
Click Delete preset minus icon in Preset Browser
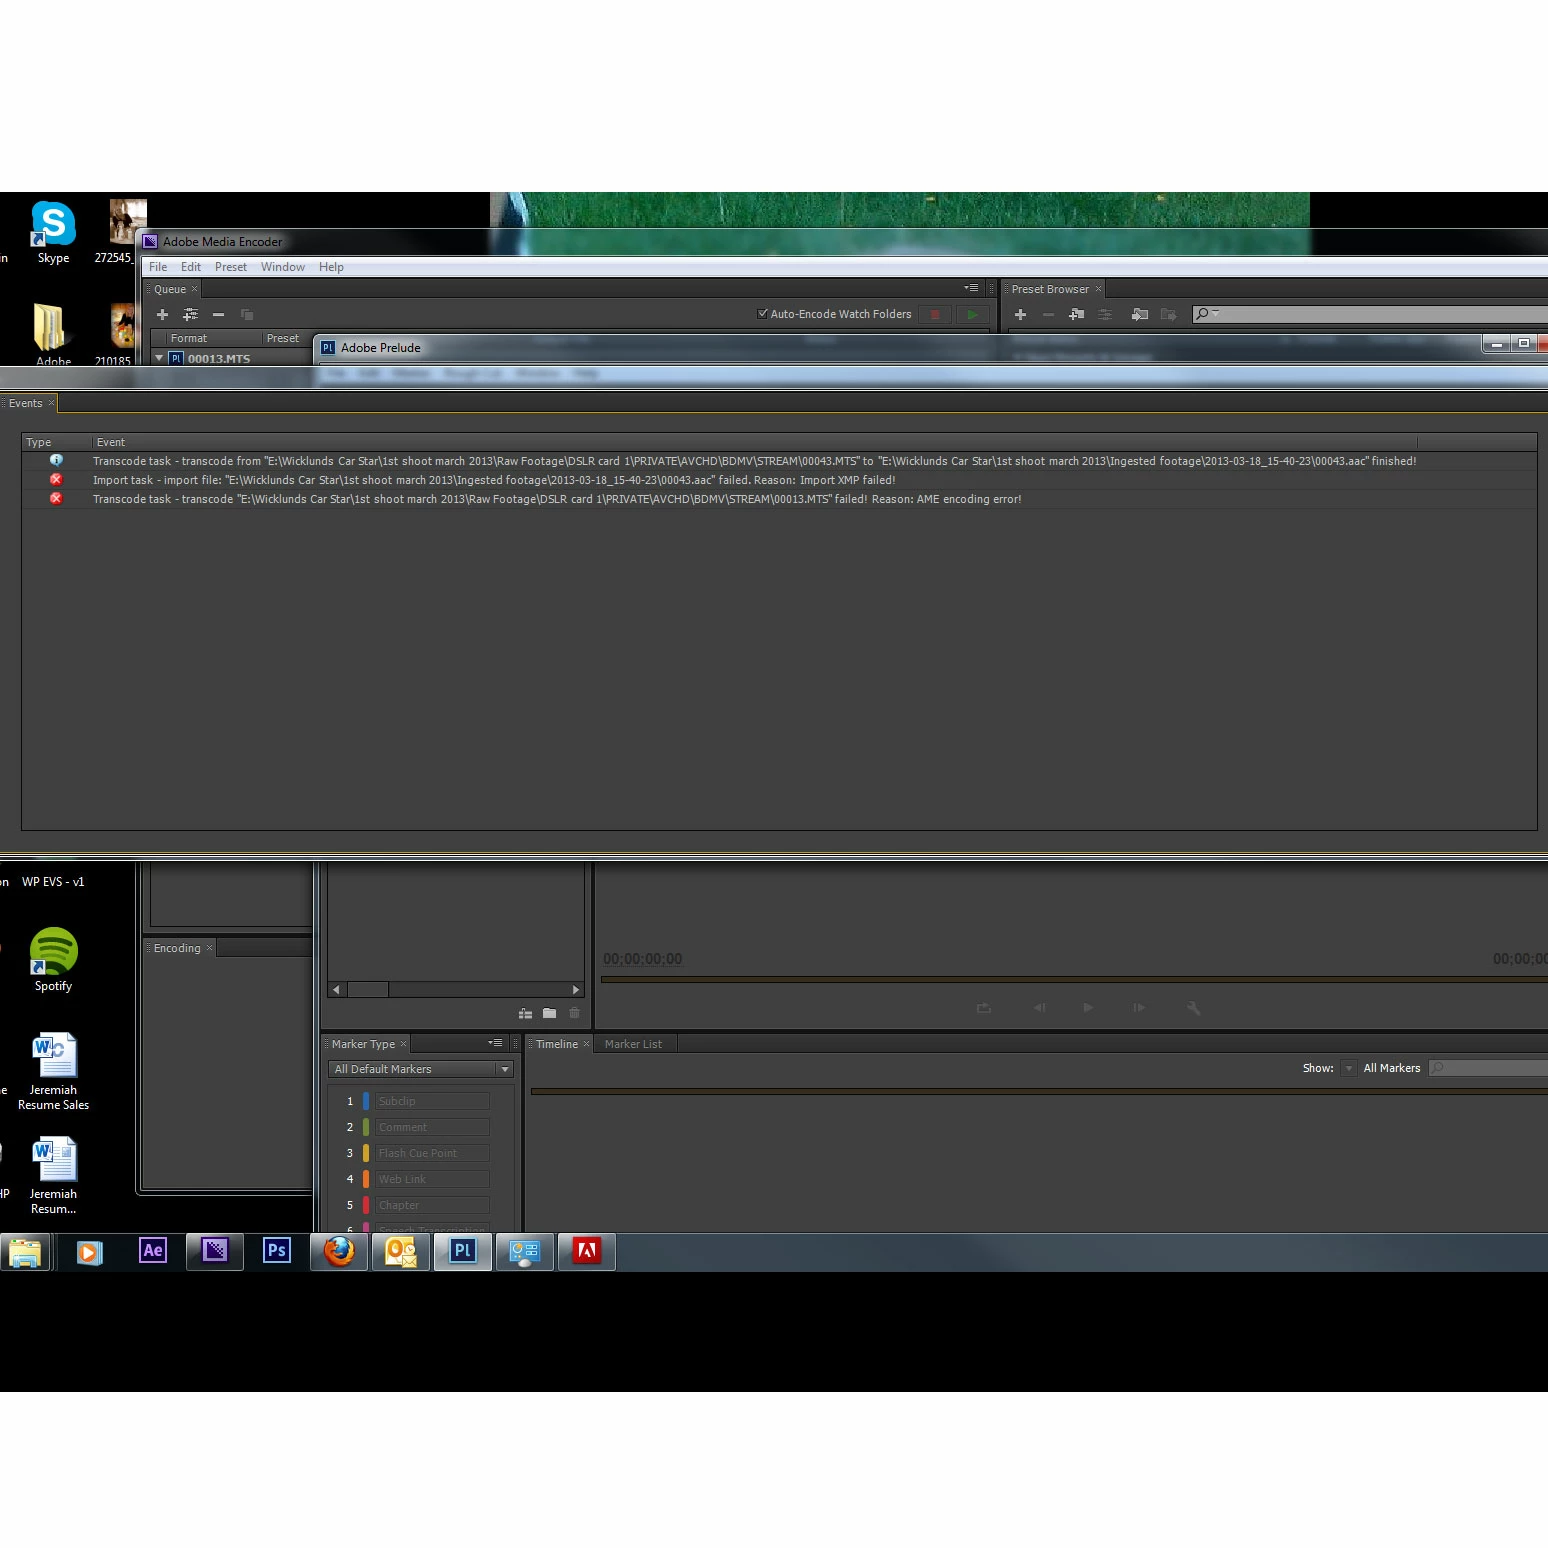(x=1048, y=314)
